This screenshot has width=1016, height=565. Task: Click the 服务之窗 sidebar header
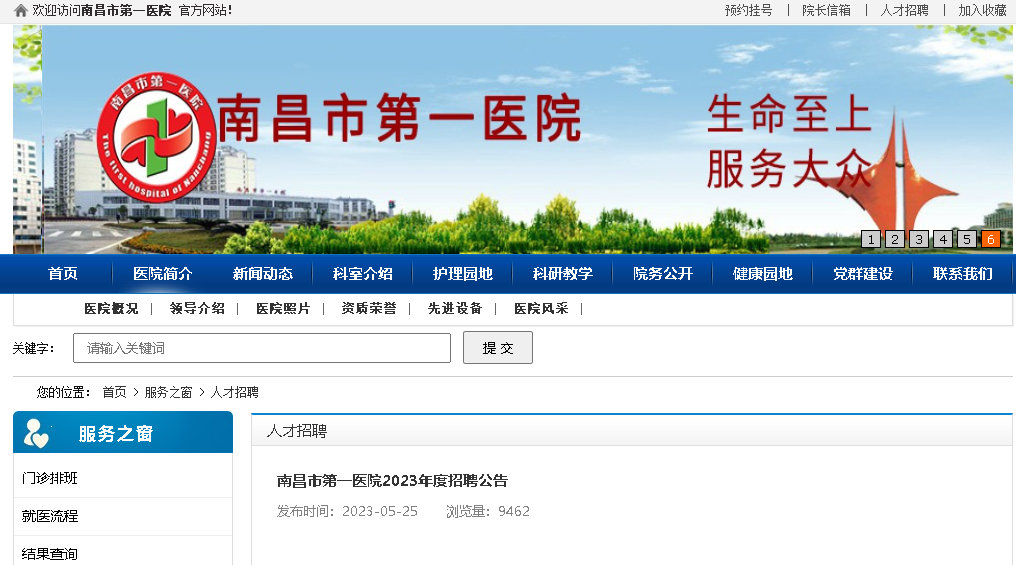pos(122,432)
